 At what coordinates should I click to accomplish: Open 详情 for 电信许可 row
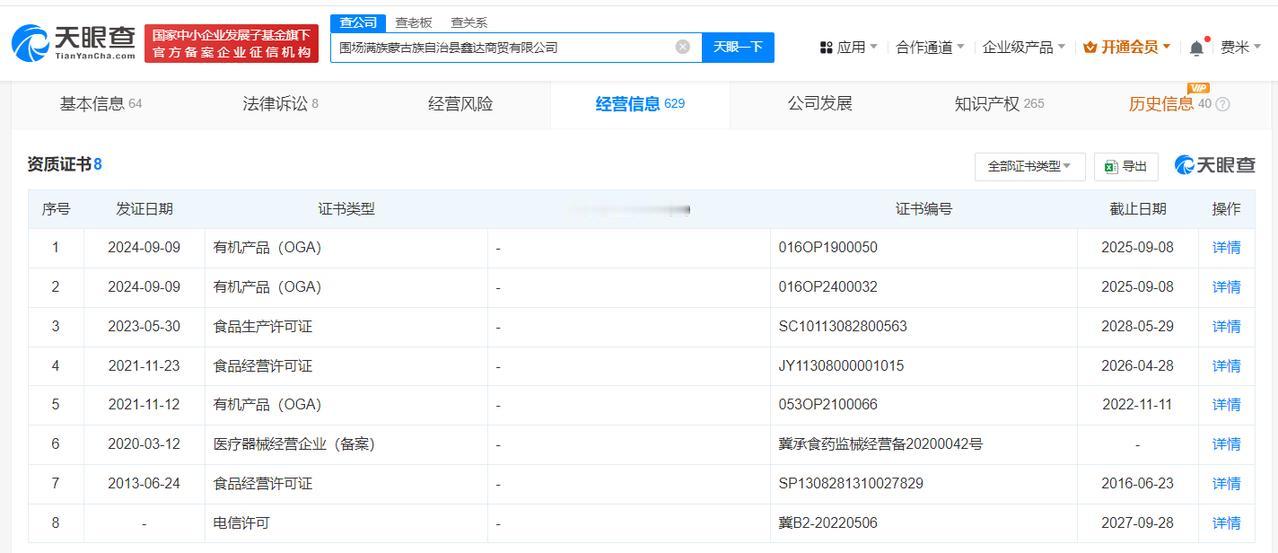(x=1226, y=523)
